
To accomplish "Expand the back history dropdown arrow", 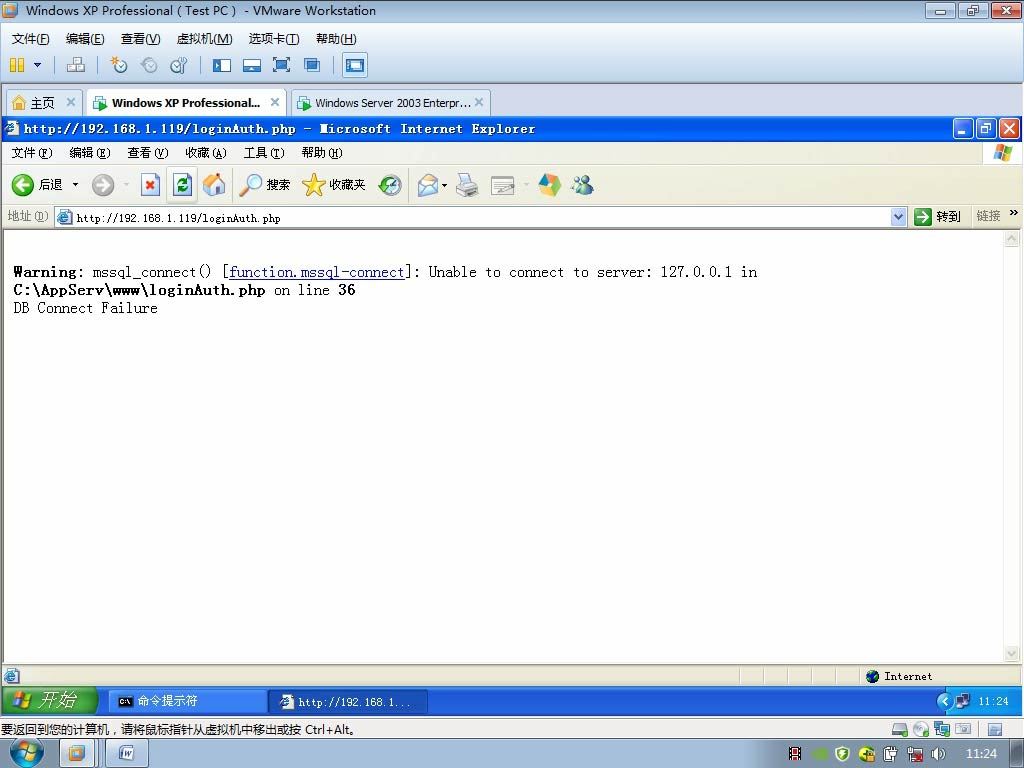I will coord(75,185).
